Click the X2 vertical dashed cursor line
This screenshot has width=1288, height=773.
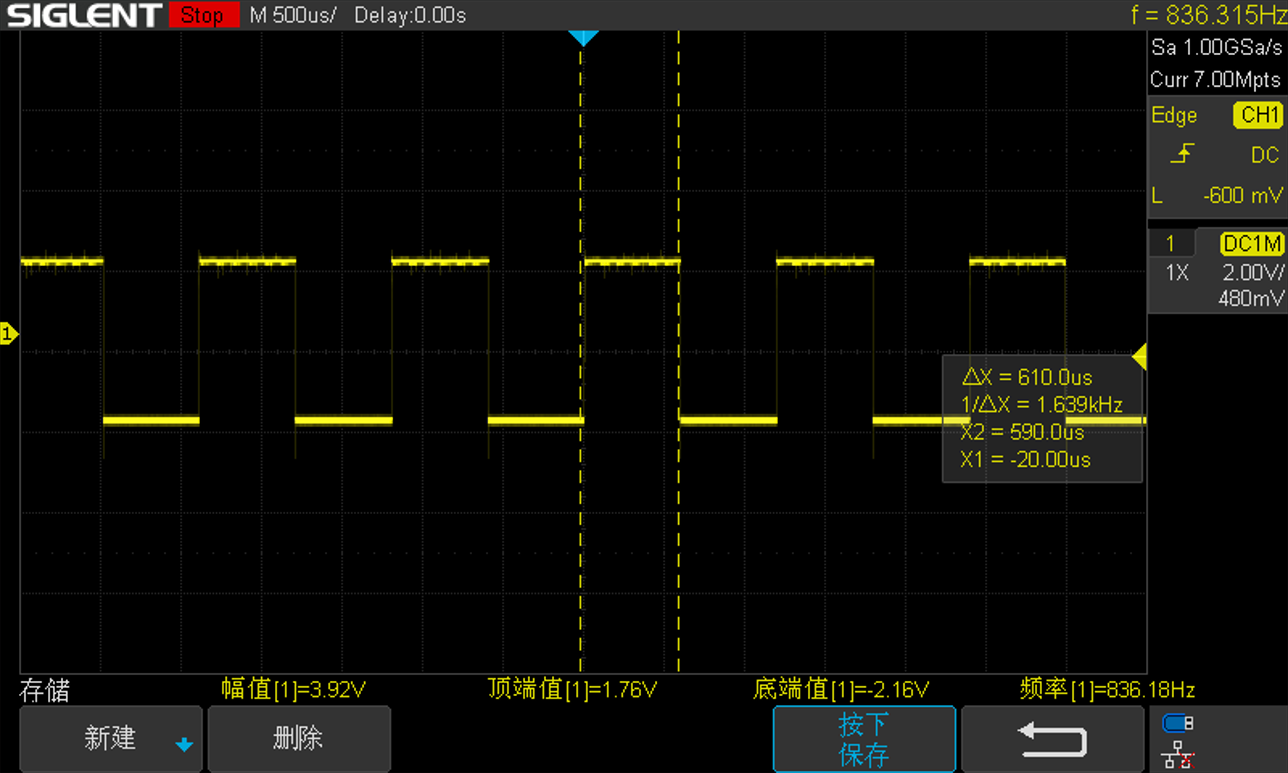pos(679,350)
